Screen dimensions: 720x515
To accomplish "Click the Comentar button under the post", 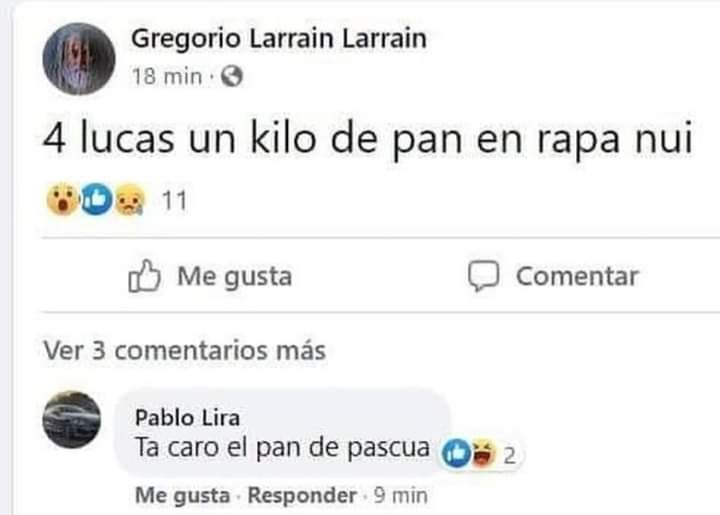I will coord(553,276).
